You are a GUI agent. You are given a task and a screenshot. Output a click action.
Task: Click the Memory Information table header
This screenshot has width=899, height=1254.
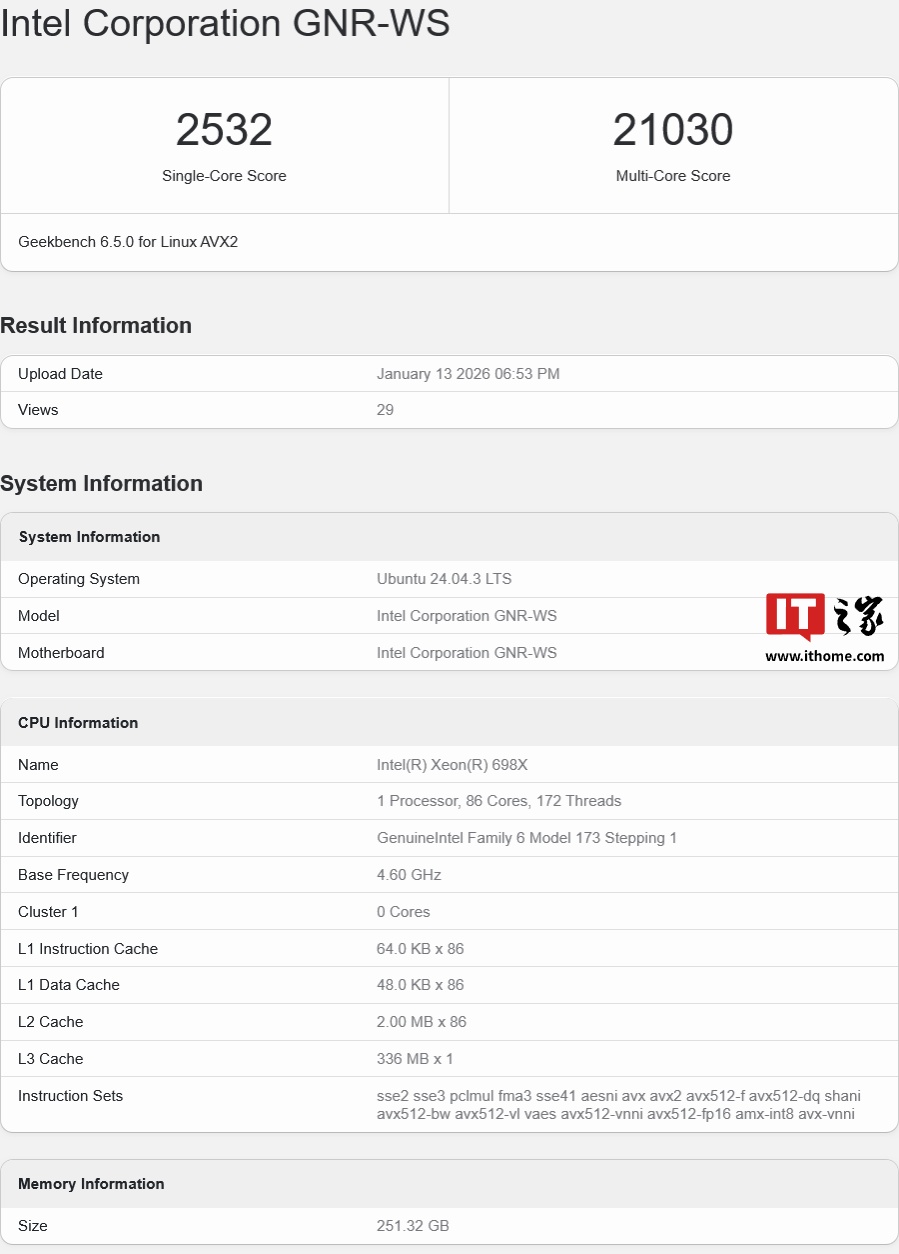(91, 1184)
